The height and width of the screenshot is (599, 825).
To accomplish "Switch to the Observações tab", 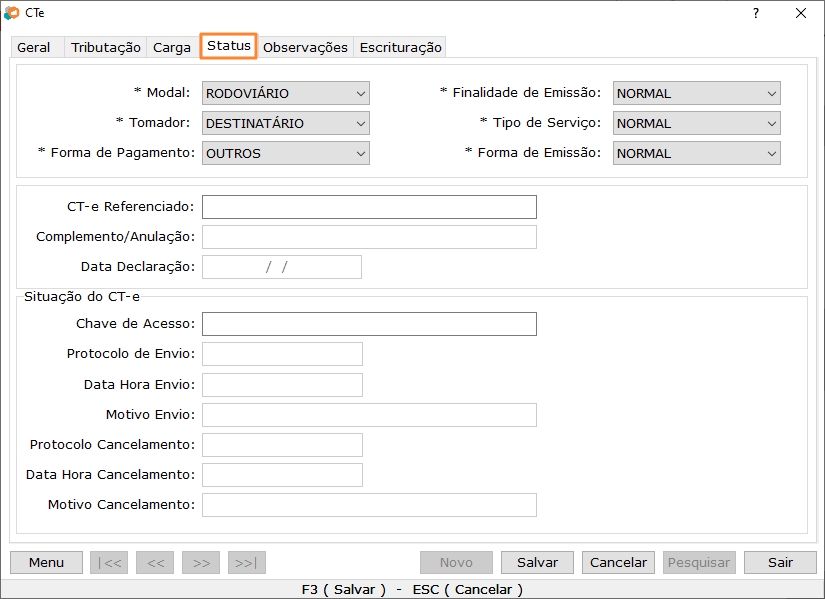I will (305, 47).
